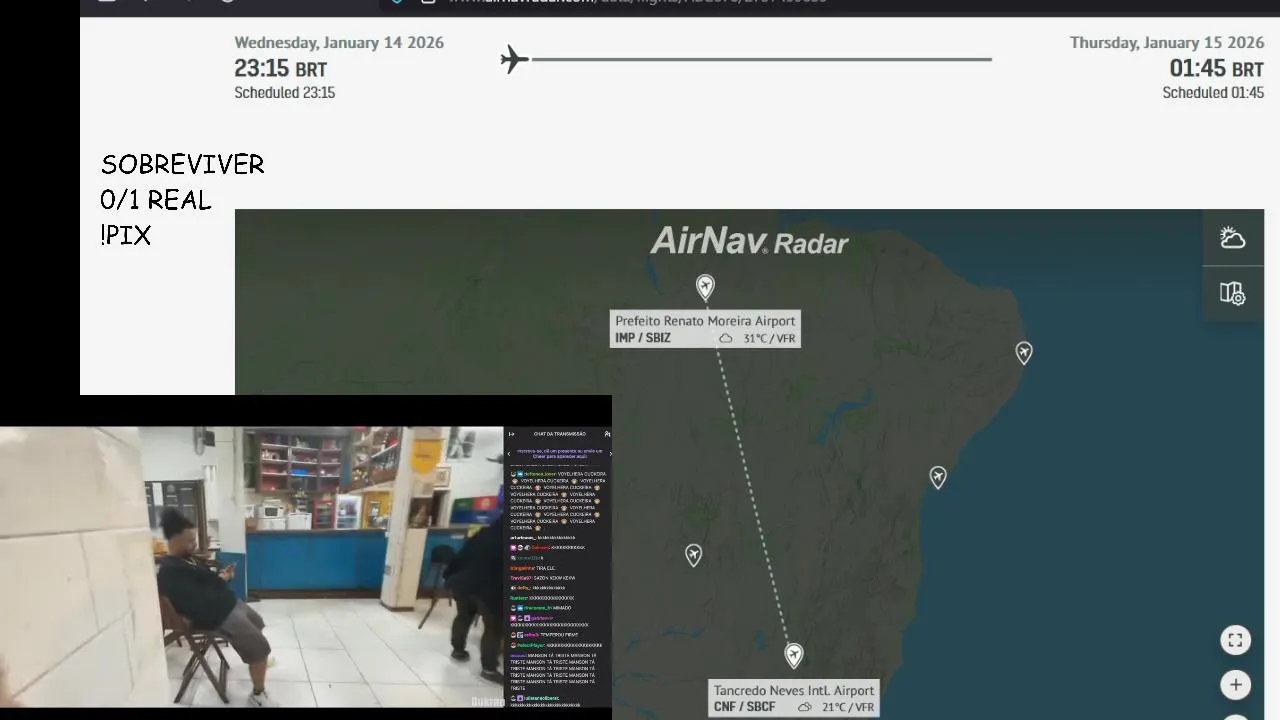Click the webcam video feed
The image size is (1280, 720).
[x=252, y=567]
